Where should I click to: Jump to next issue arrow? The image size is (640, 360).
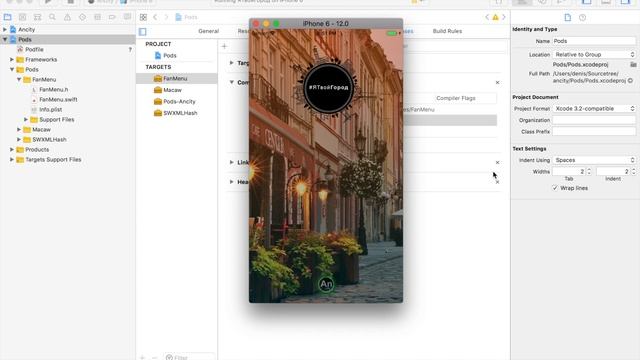point(504,17)
